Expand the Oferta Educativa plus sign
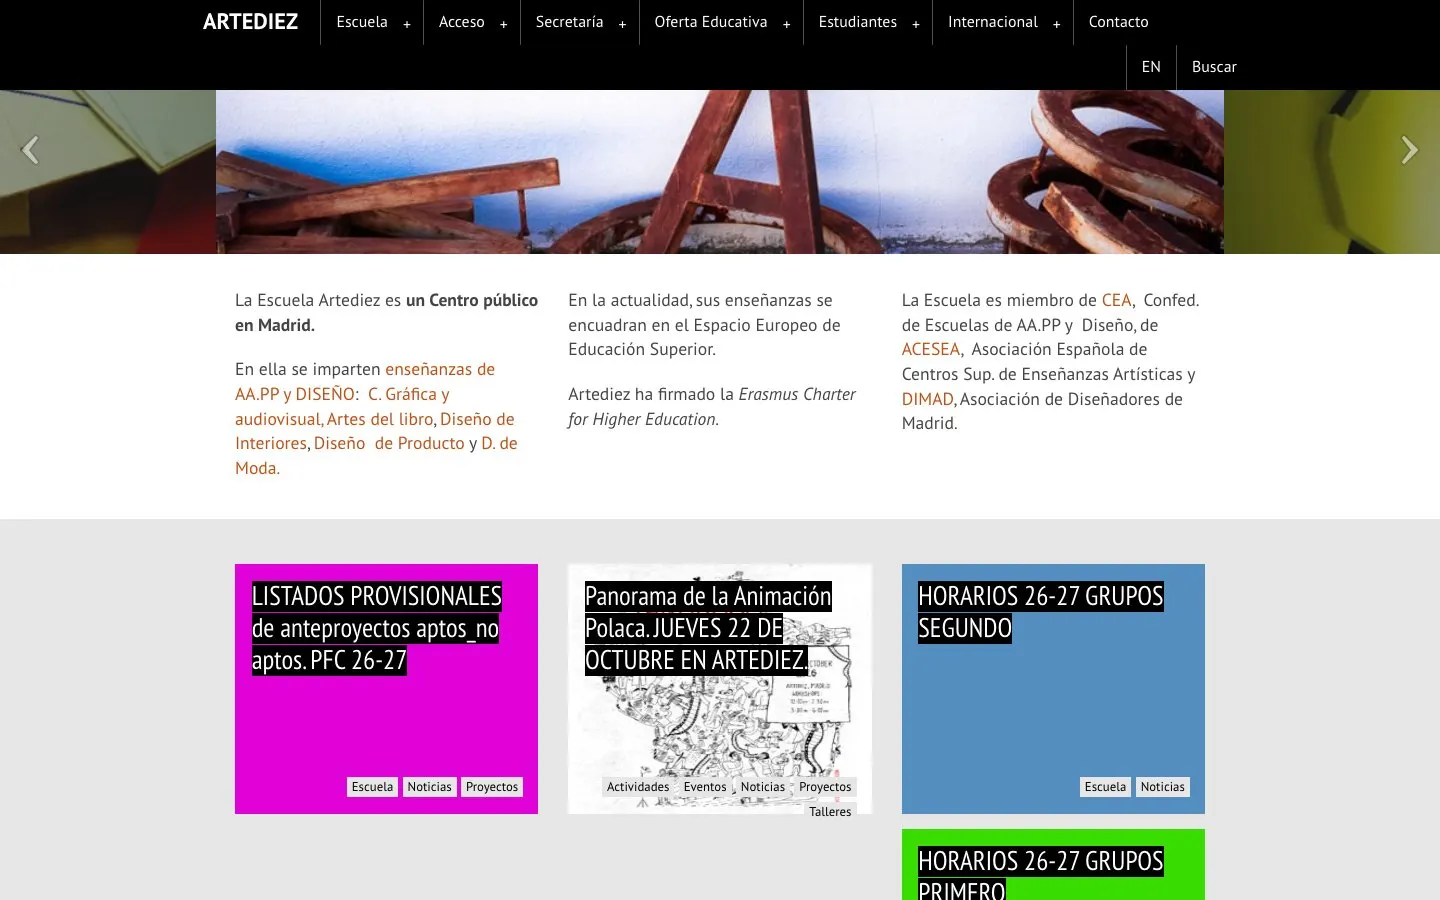 click(786, 24)
